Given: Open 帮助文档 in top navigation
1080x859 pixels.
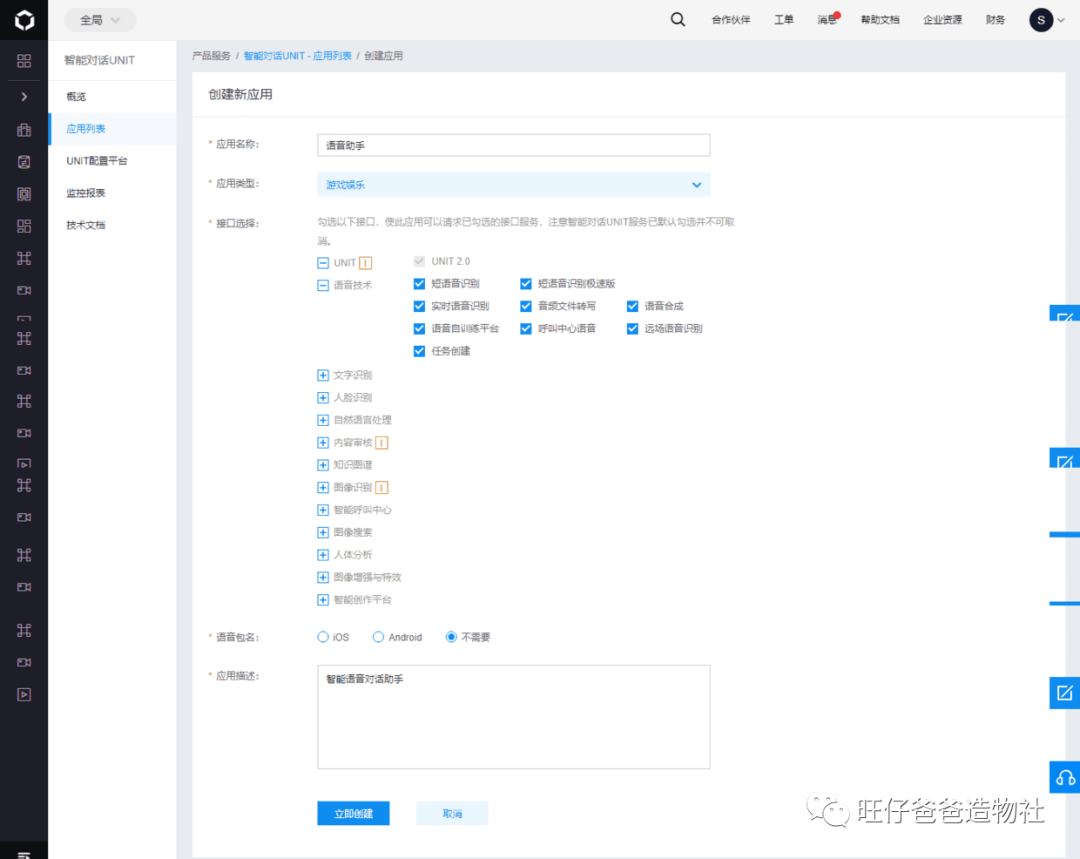Looking at the screenshot, I should click(880, 20).
